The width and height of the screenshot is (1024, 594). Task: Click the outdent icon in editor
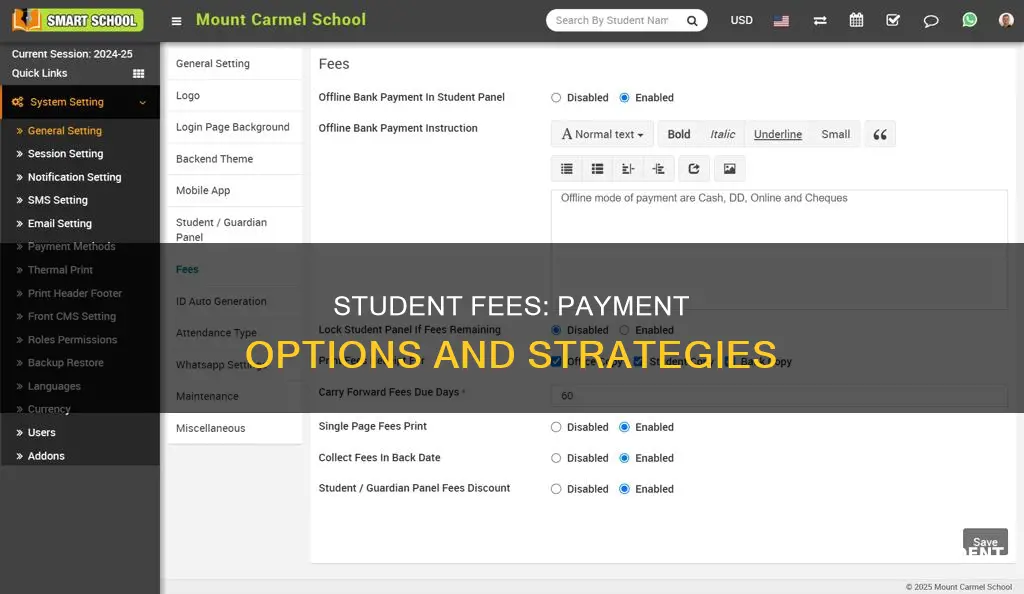click(628, 169)
